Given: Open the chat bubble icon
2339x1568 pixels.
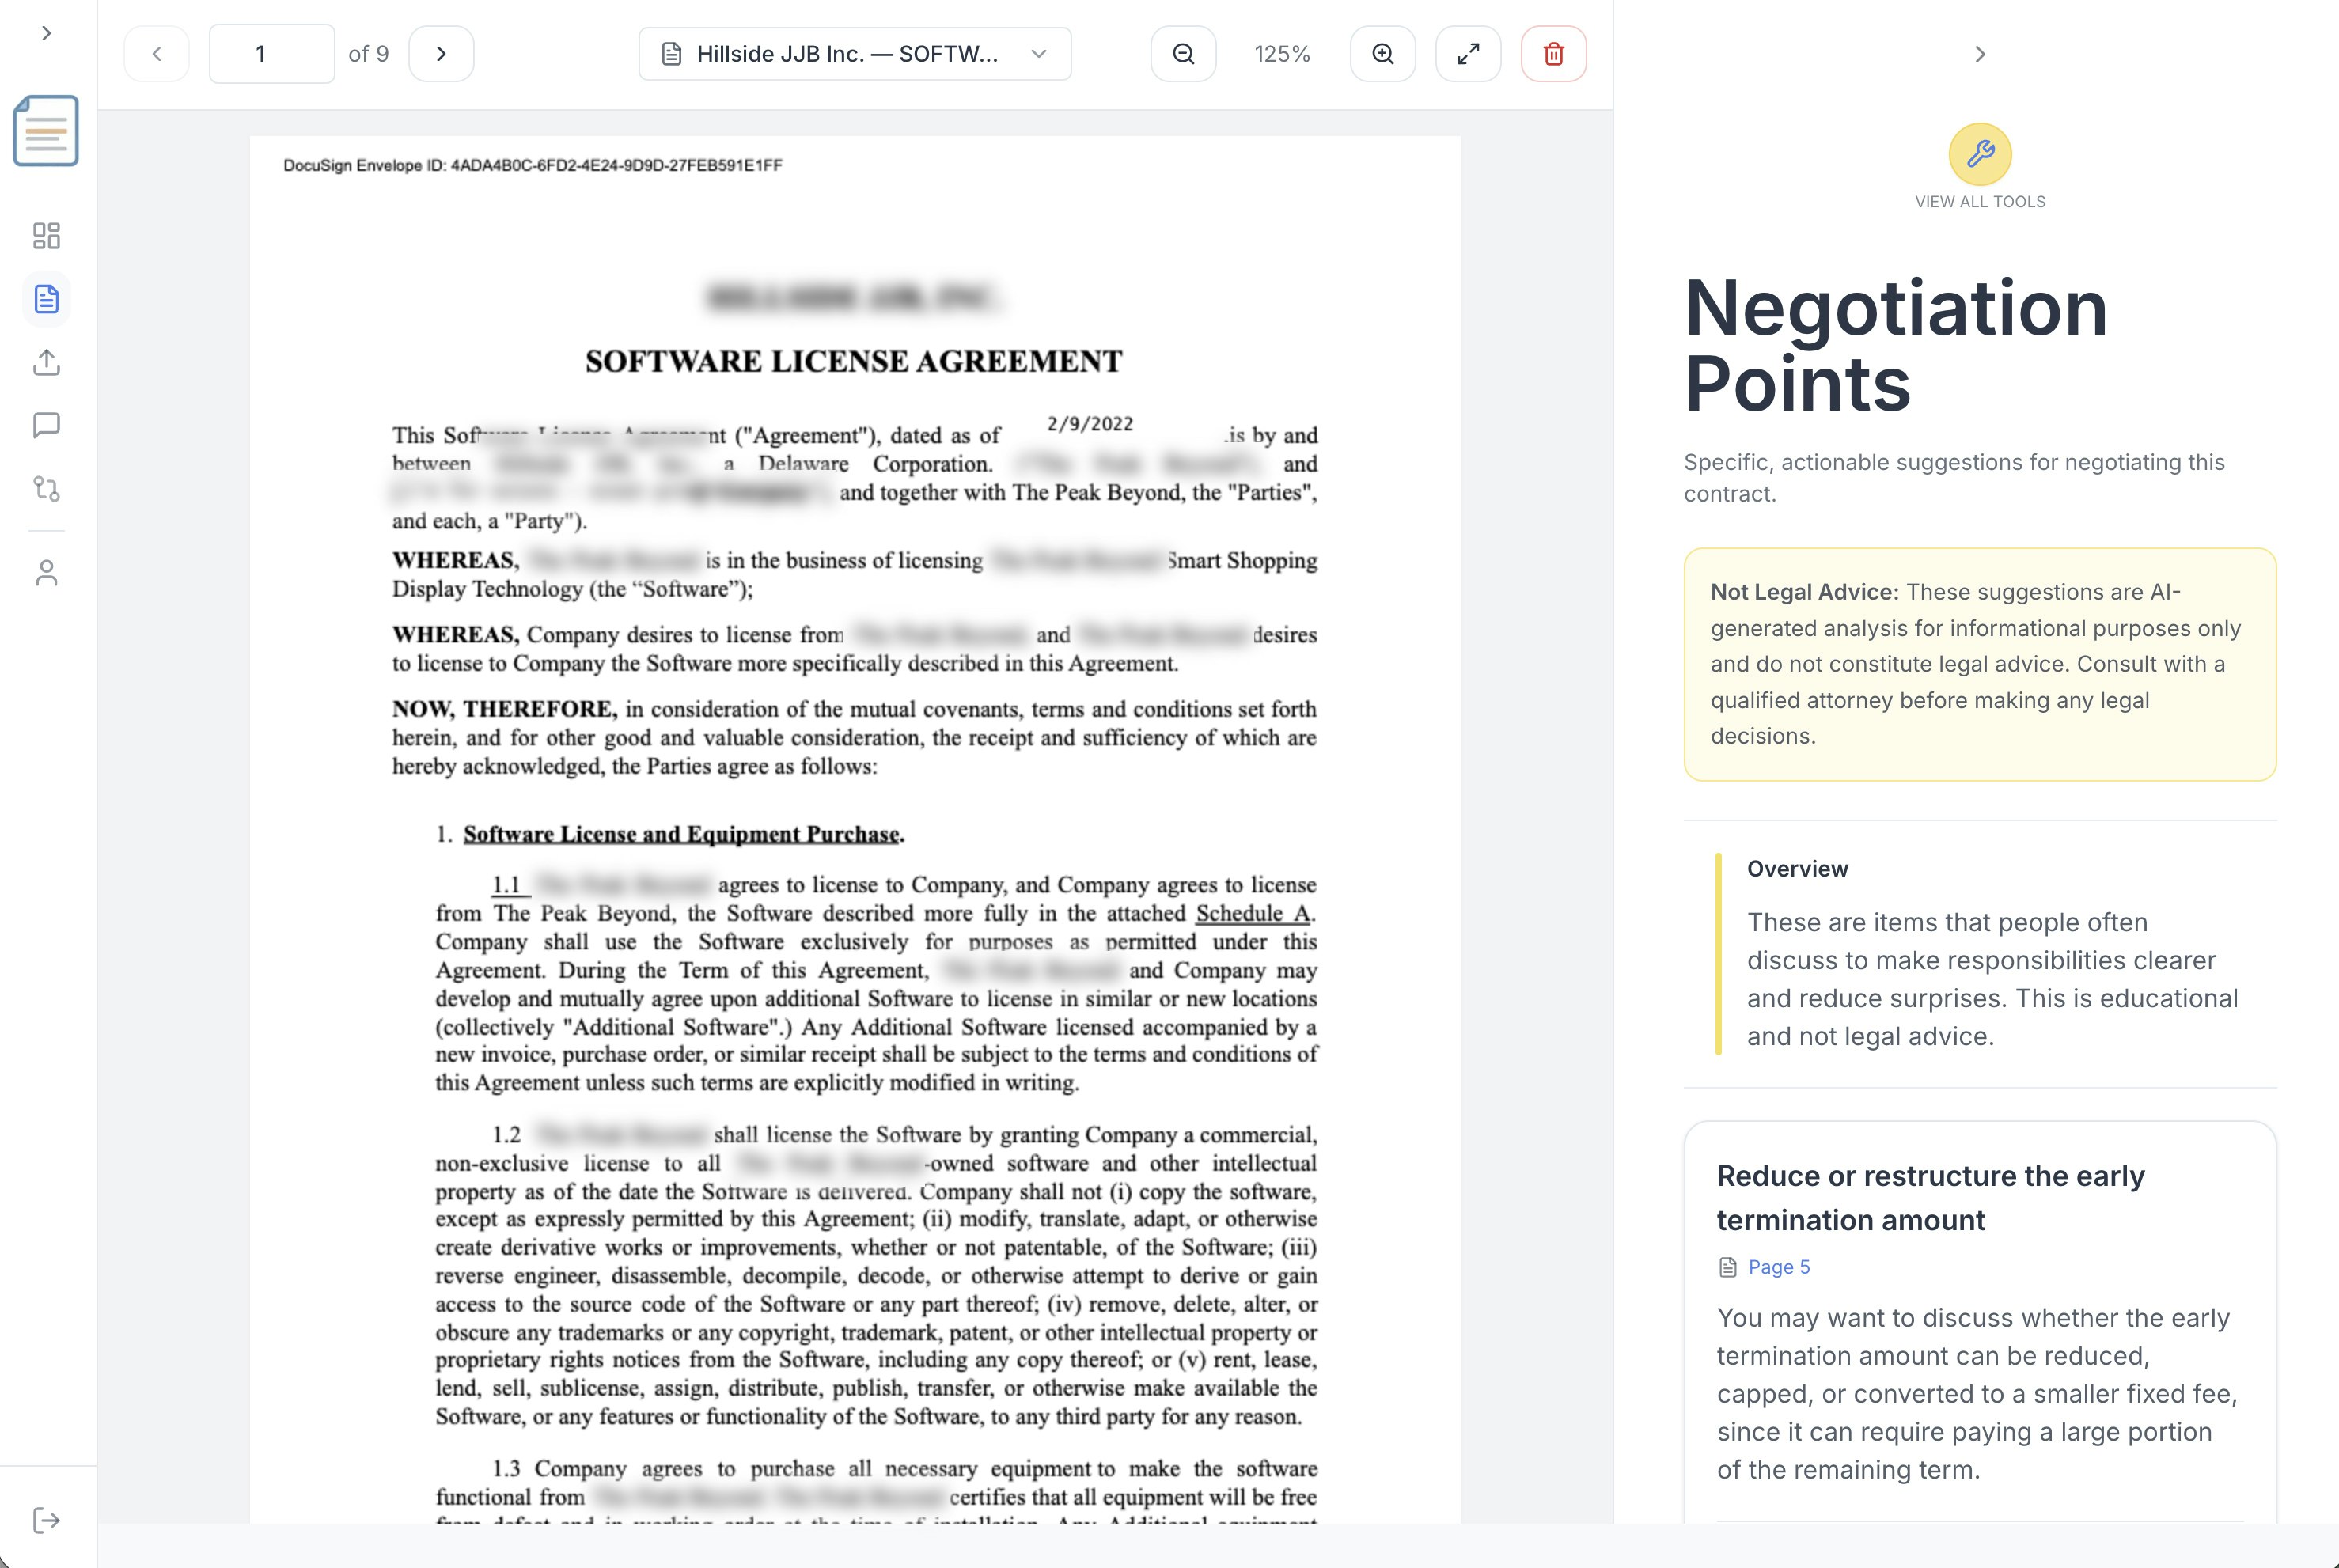Looking at the screenshot, I should pyautogui.click(x=46, y=426).
